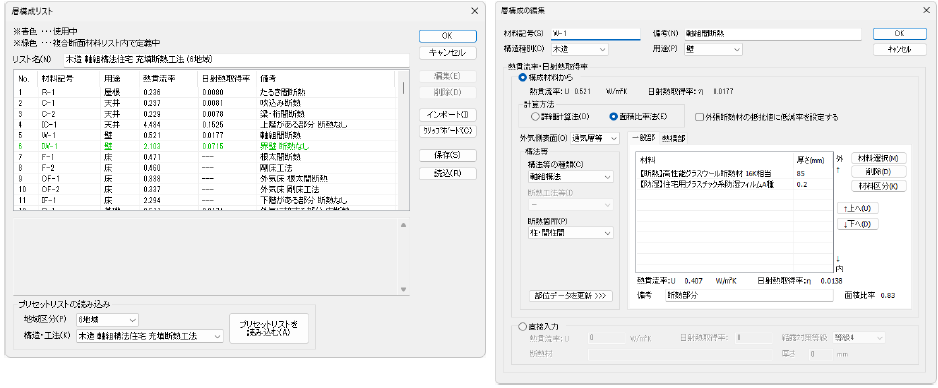Image resolution: width=938 pixels, height=388 pixels.
Task: Select list row 4 IC-1 上階がある部分
Action: click(206, 125)
